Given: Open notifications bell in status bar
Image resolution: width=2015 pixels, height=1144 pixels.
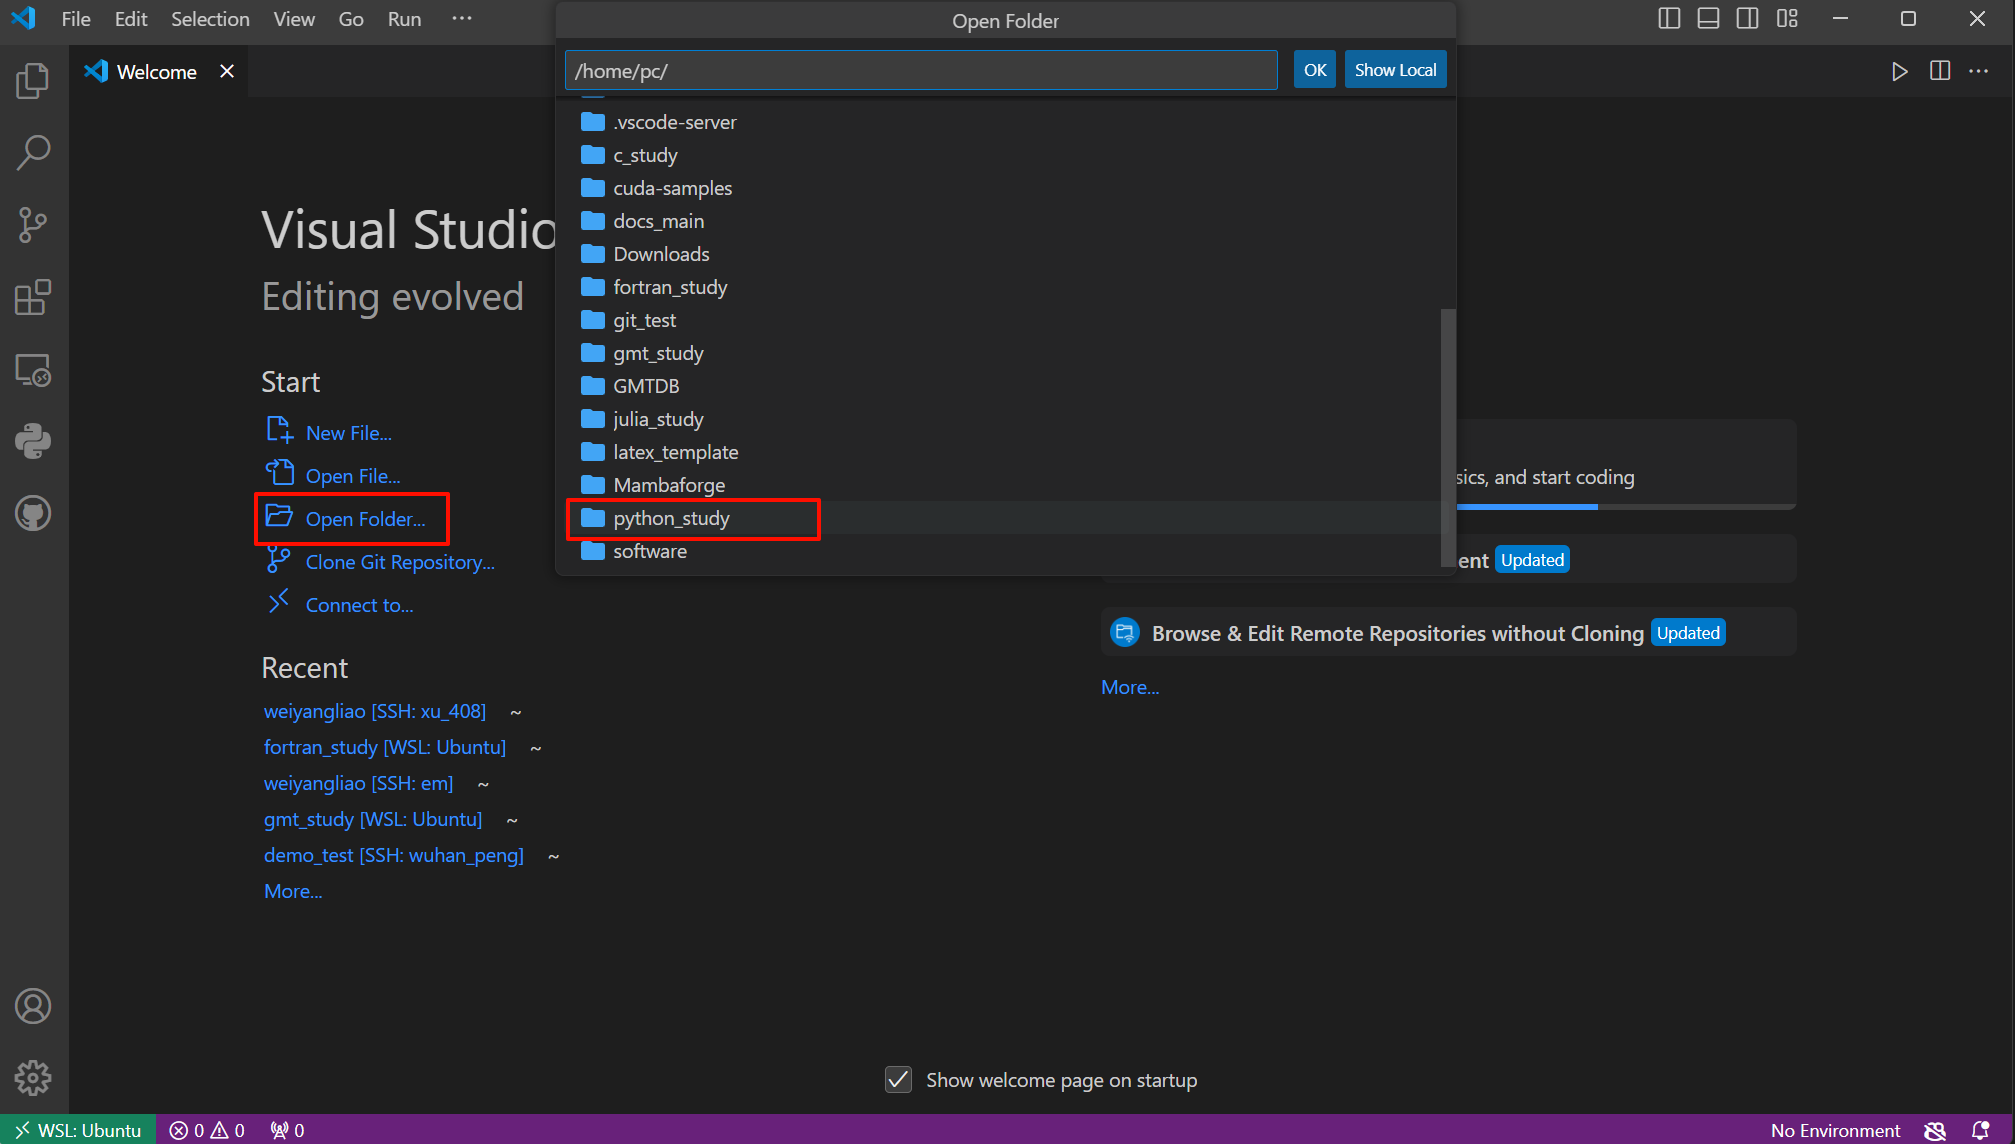Looking at the screenshot, I should pyautogui.click(x=1980, y=1130).
